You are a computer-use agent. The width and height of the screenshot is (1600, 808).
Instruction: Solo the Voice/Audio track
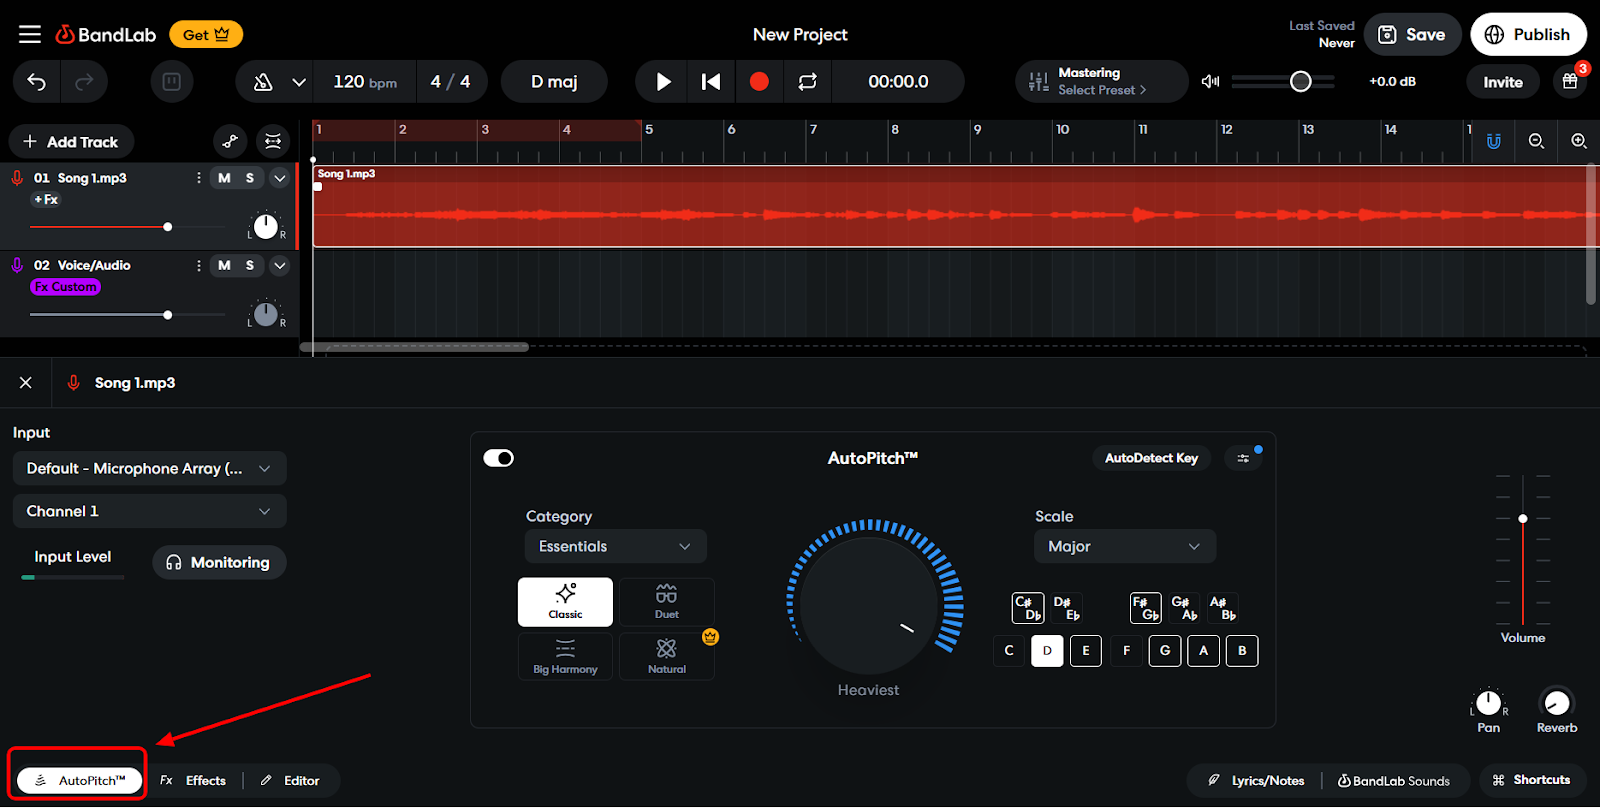250,265
